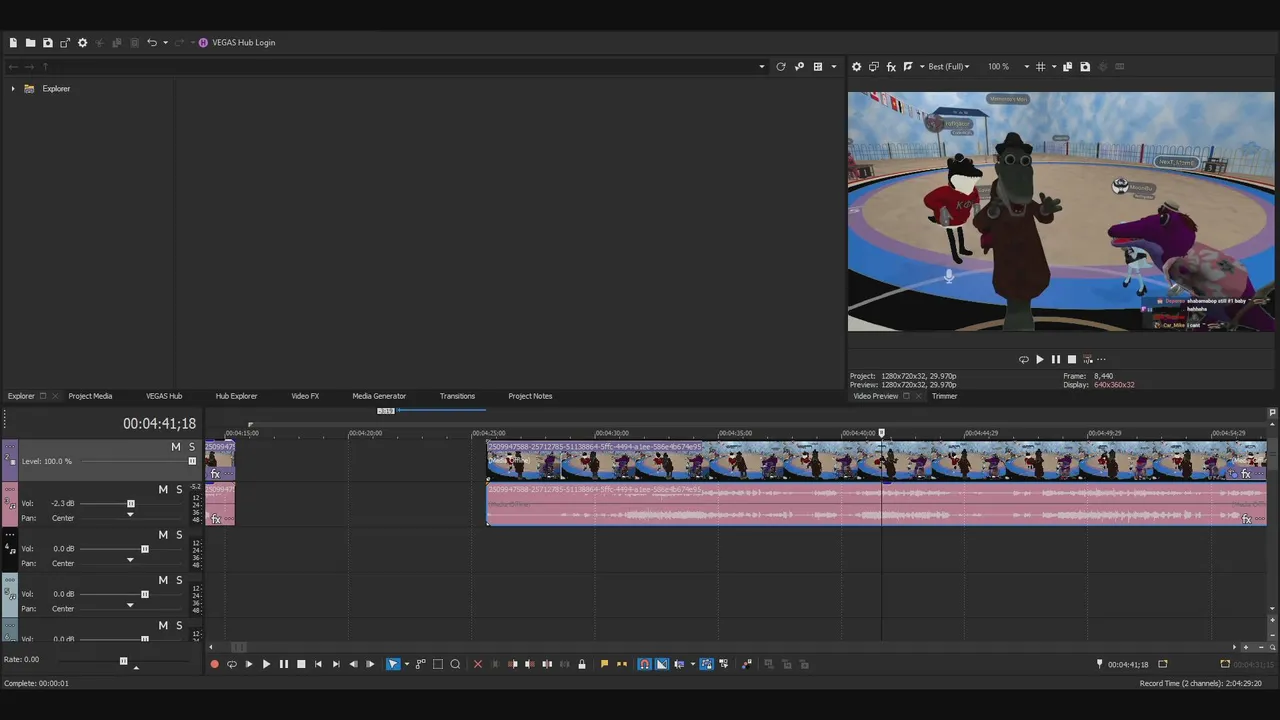Create a new project from toolbar
1280x720 pixels.
click(x=13, y=43)
